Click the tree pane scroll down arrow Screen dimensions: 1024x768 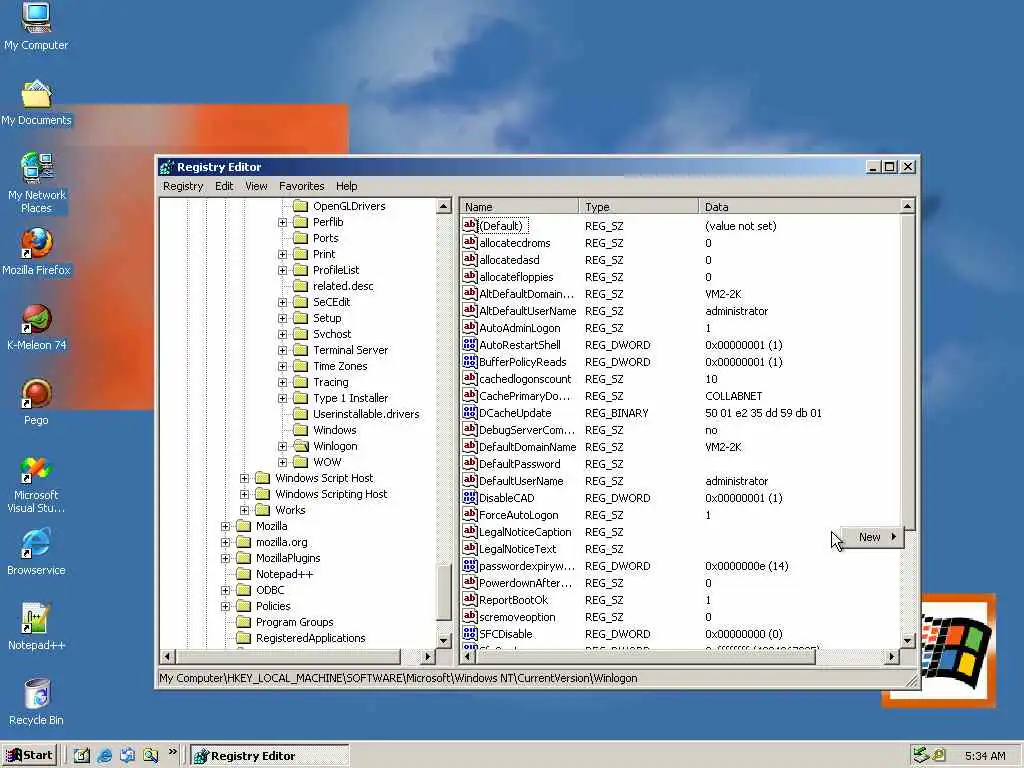click(443, 640)
